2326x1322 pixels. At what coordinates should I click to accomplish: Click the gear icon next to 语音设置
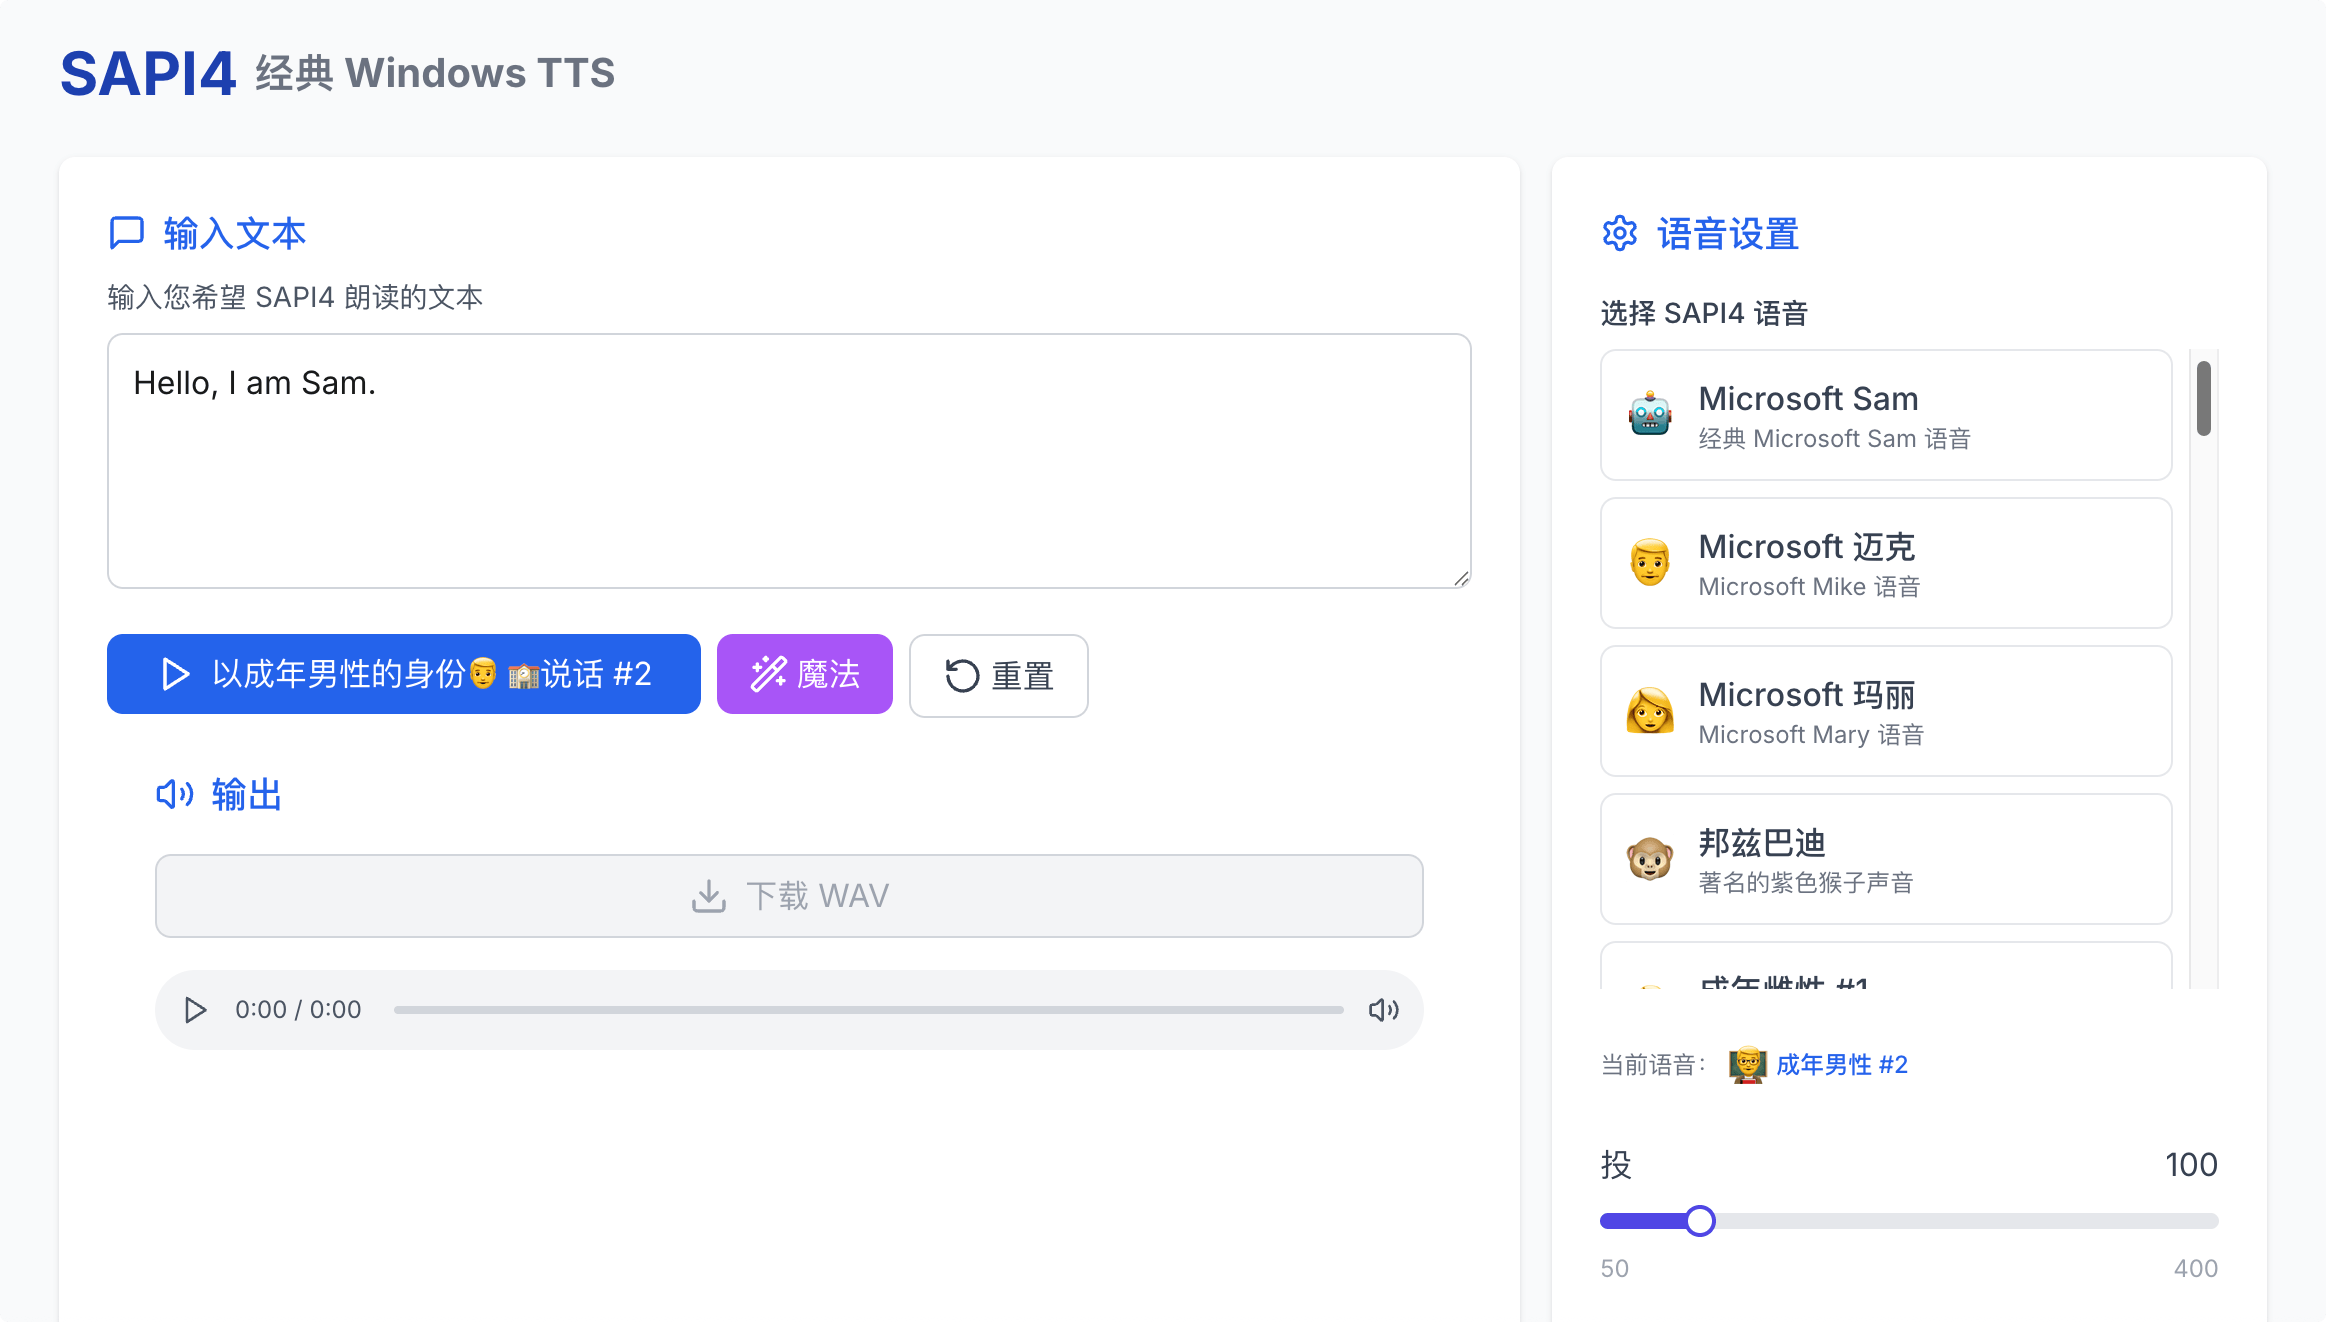1620,234
